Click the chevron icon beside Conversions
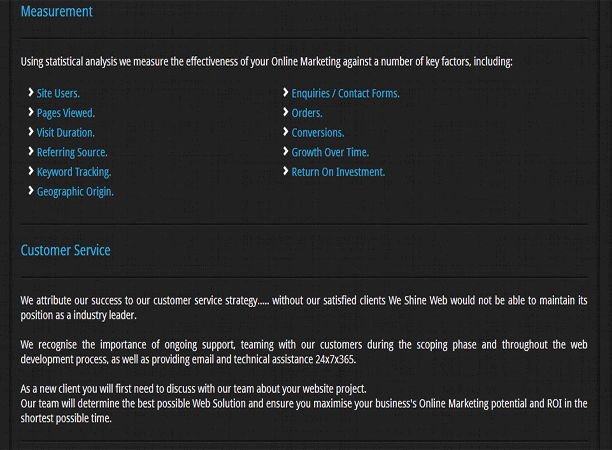The width and height of the screenshot is (612, 450). (x=286, y=132)
